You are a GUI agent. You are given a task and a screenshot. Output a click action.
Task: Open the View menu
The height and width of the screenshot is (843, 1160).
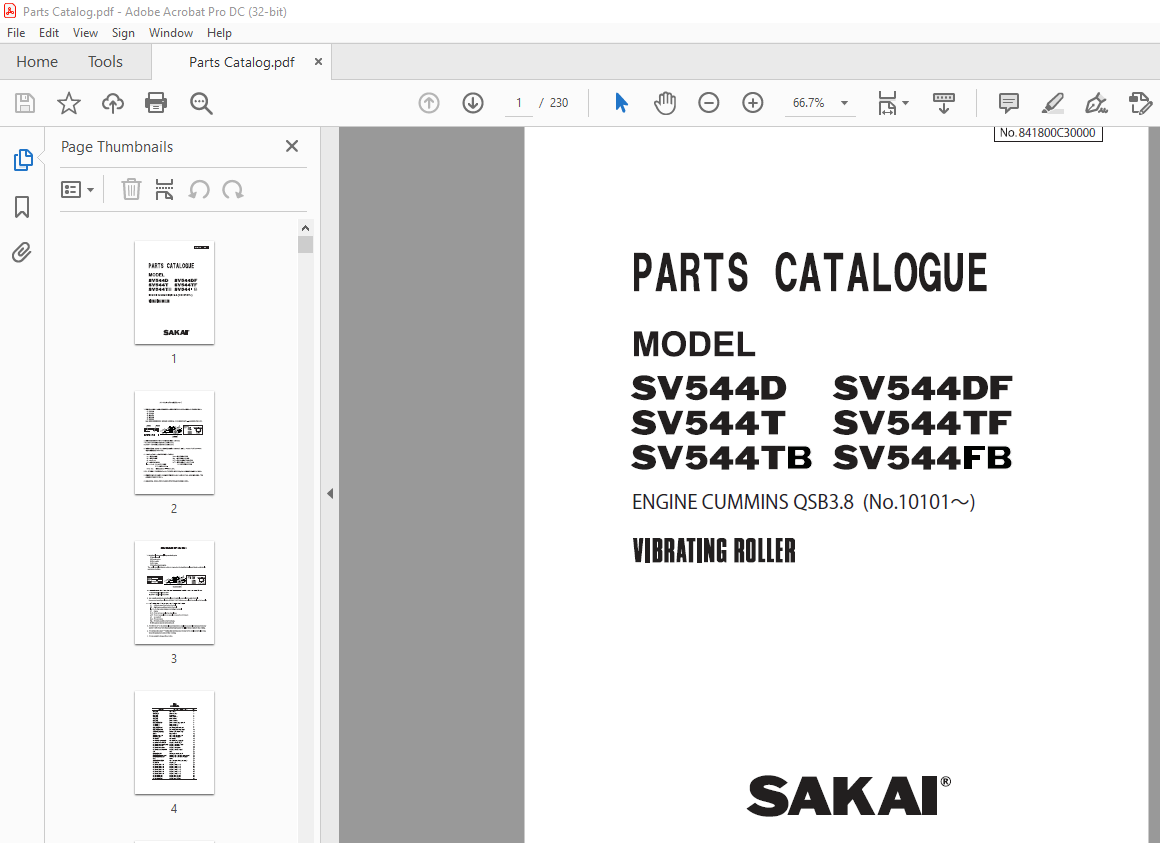pos(85,33)
